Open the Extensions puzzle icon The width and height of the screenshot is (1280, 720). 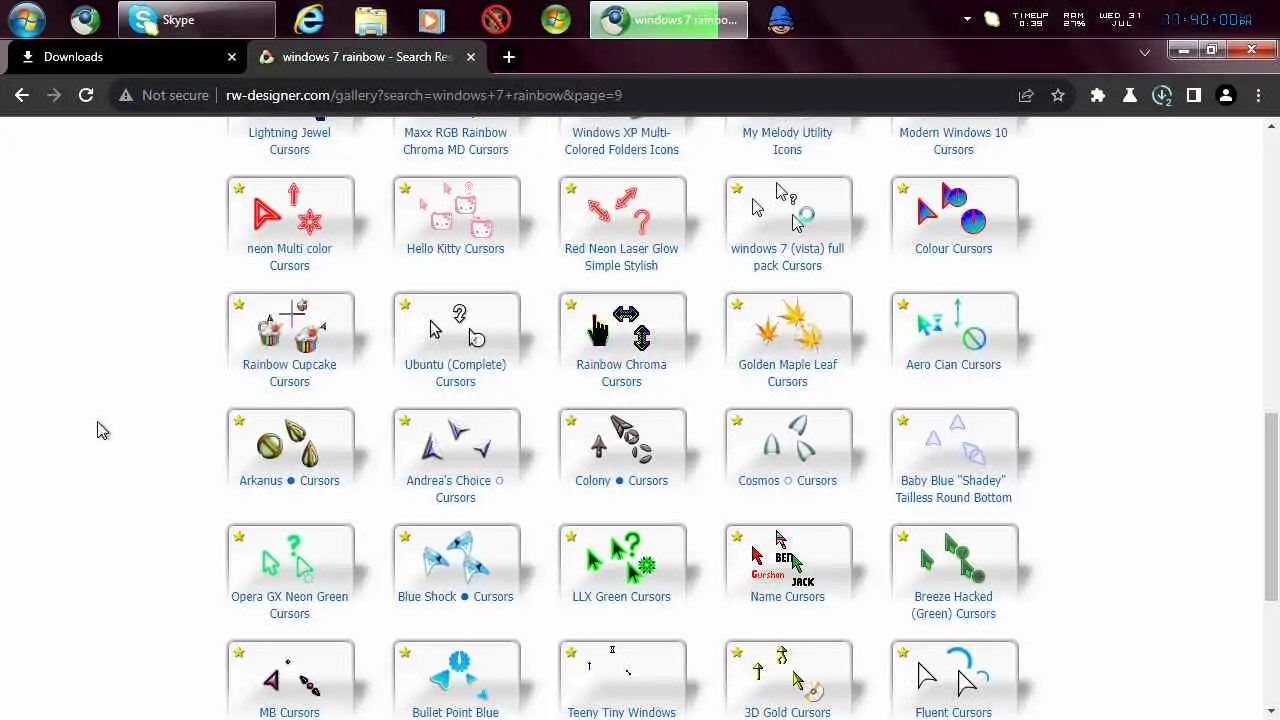1098,95
